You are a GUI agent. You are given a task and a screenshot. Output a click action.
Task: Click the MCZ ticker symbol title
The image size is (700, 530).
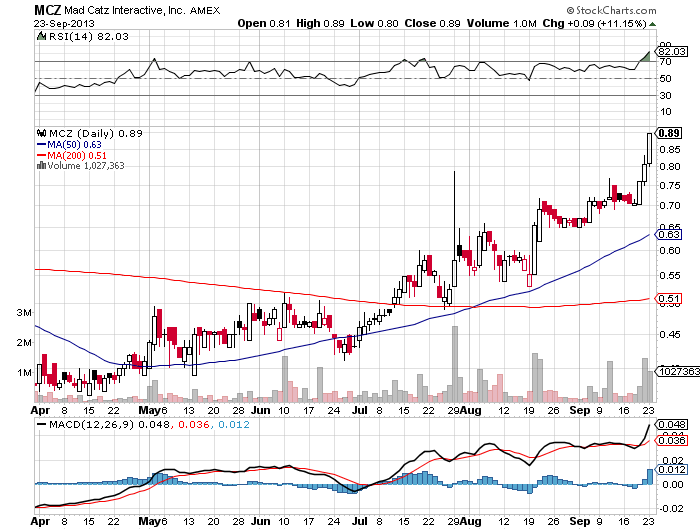point(48,10)
